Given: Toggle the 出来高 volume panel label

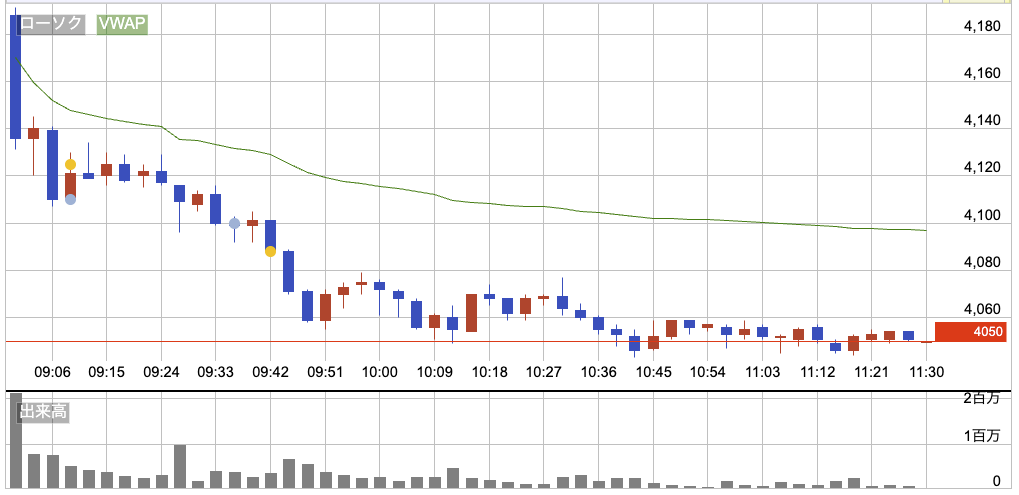Looking at the screenshot, I should [x=45, y=412].
